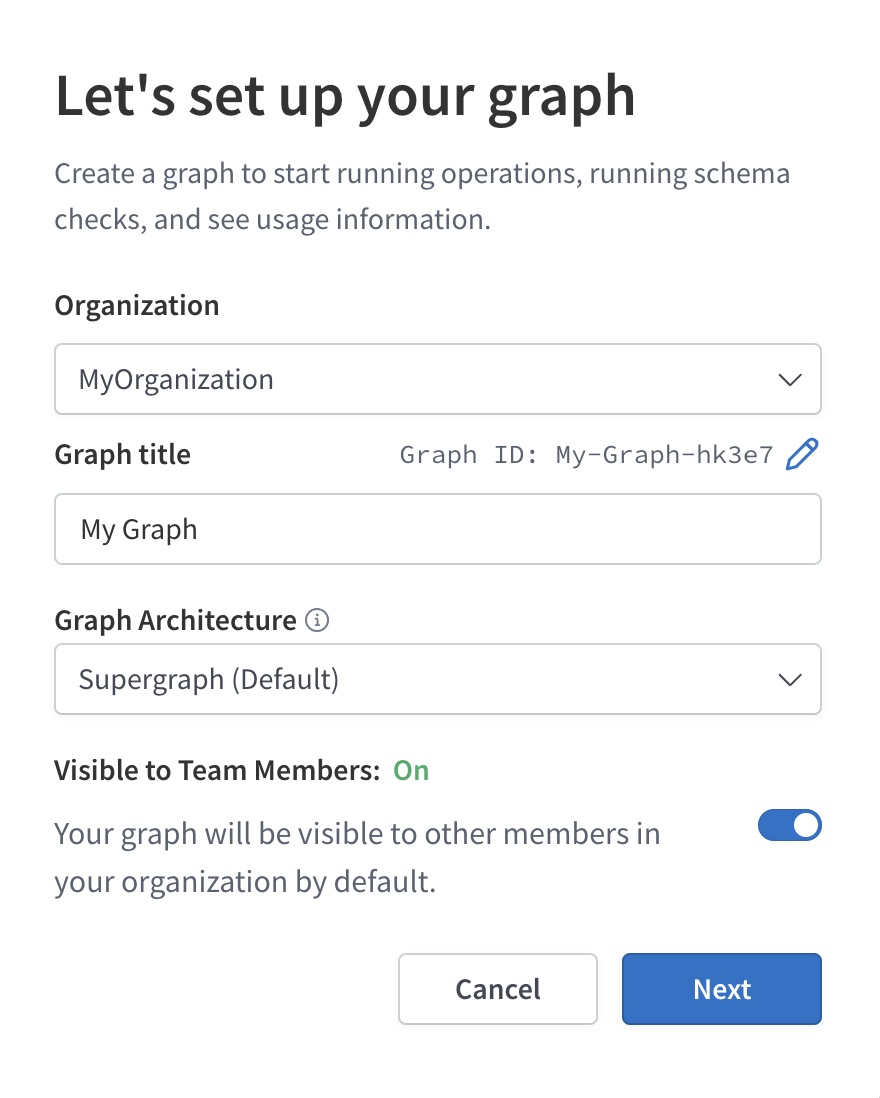Open the MyOrganization dropdown

coord(437,380)
